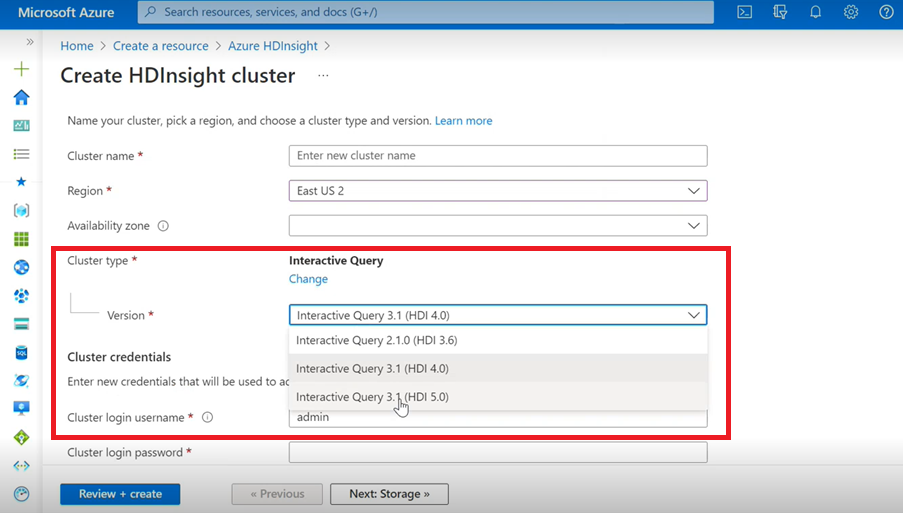903x513 pixels.
Task: Open App Services globe icon in sidebar
Action: [x=21, y=267]
